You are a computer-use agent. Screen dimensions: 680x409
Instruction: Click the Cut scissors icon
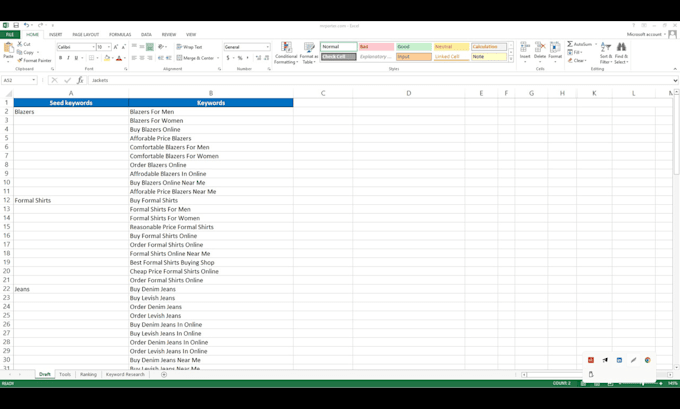[20, 44]
